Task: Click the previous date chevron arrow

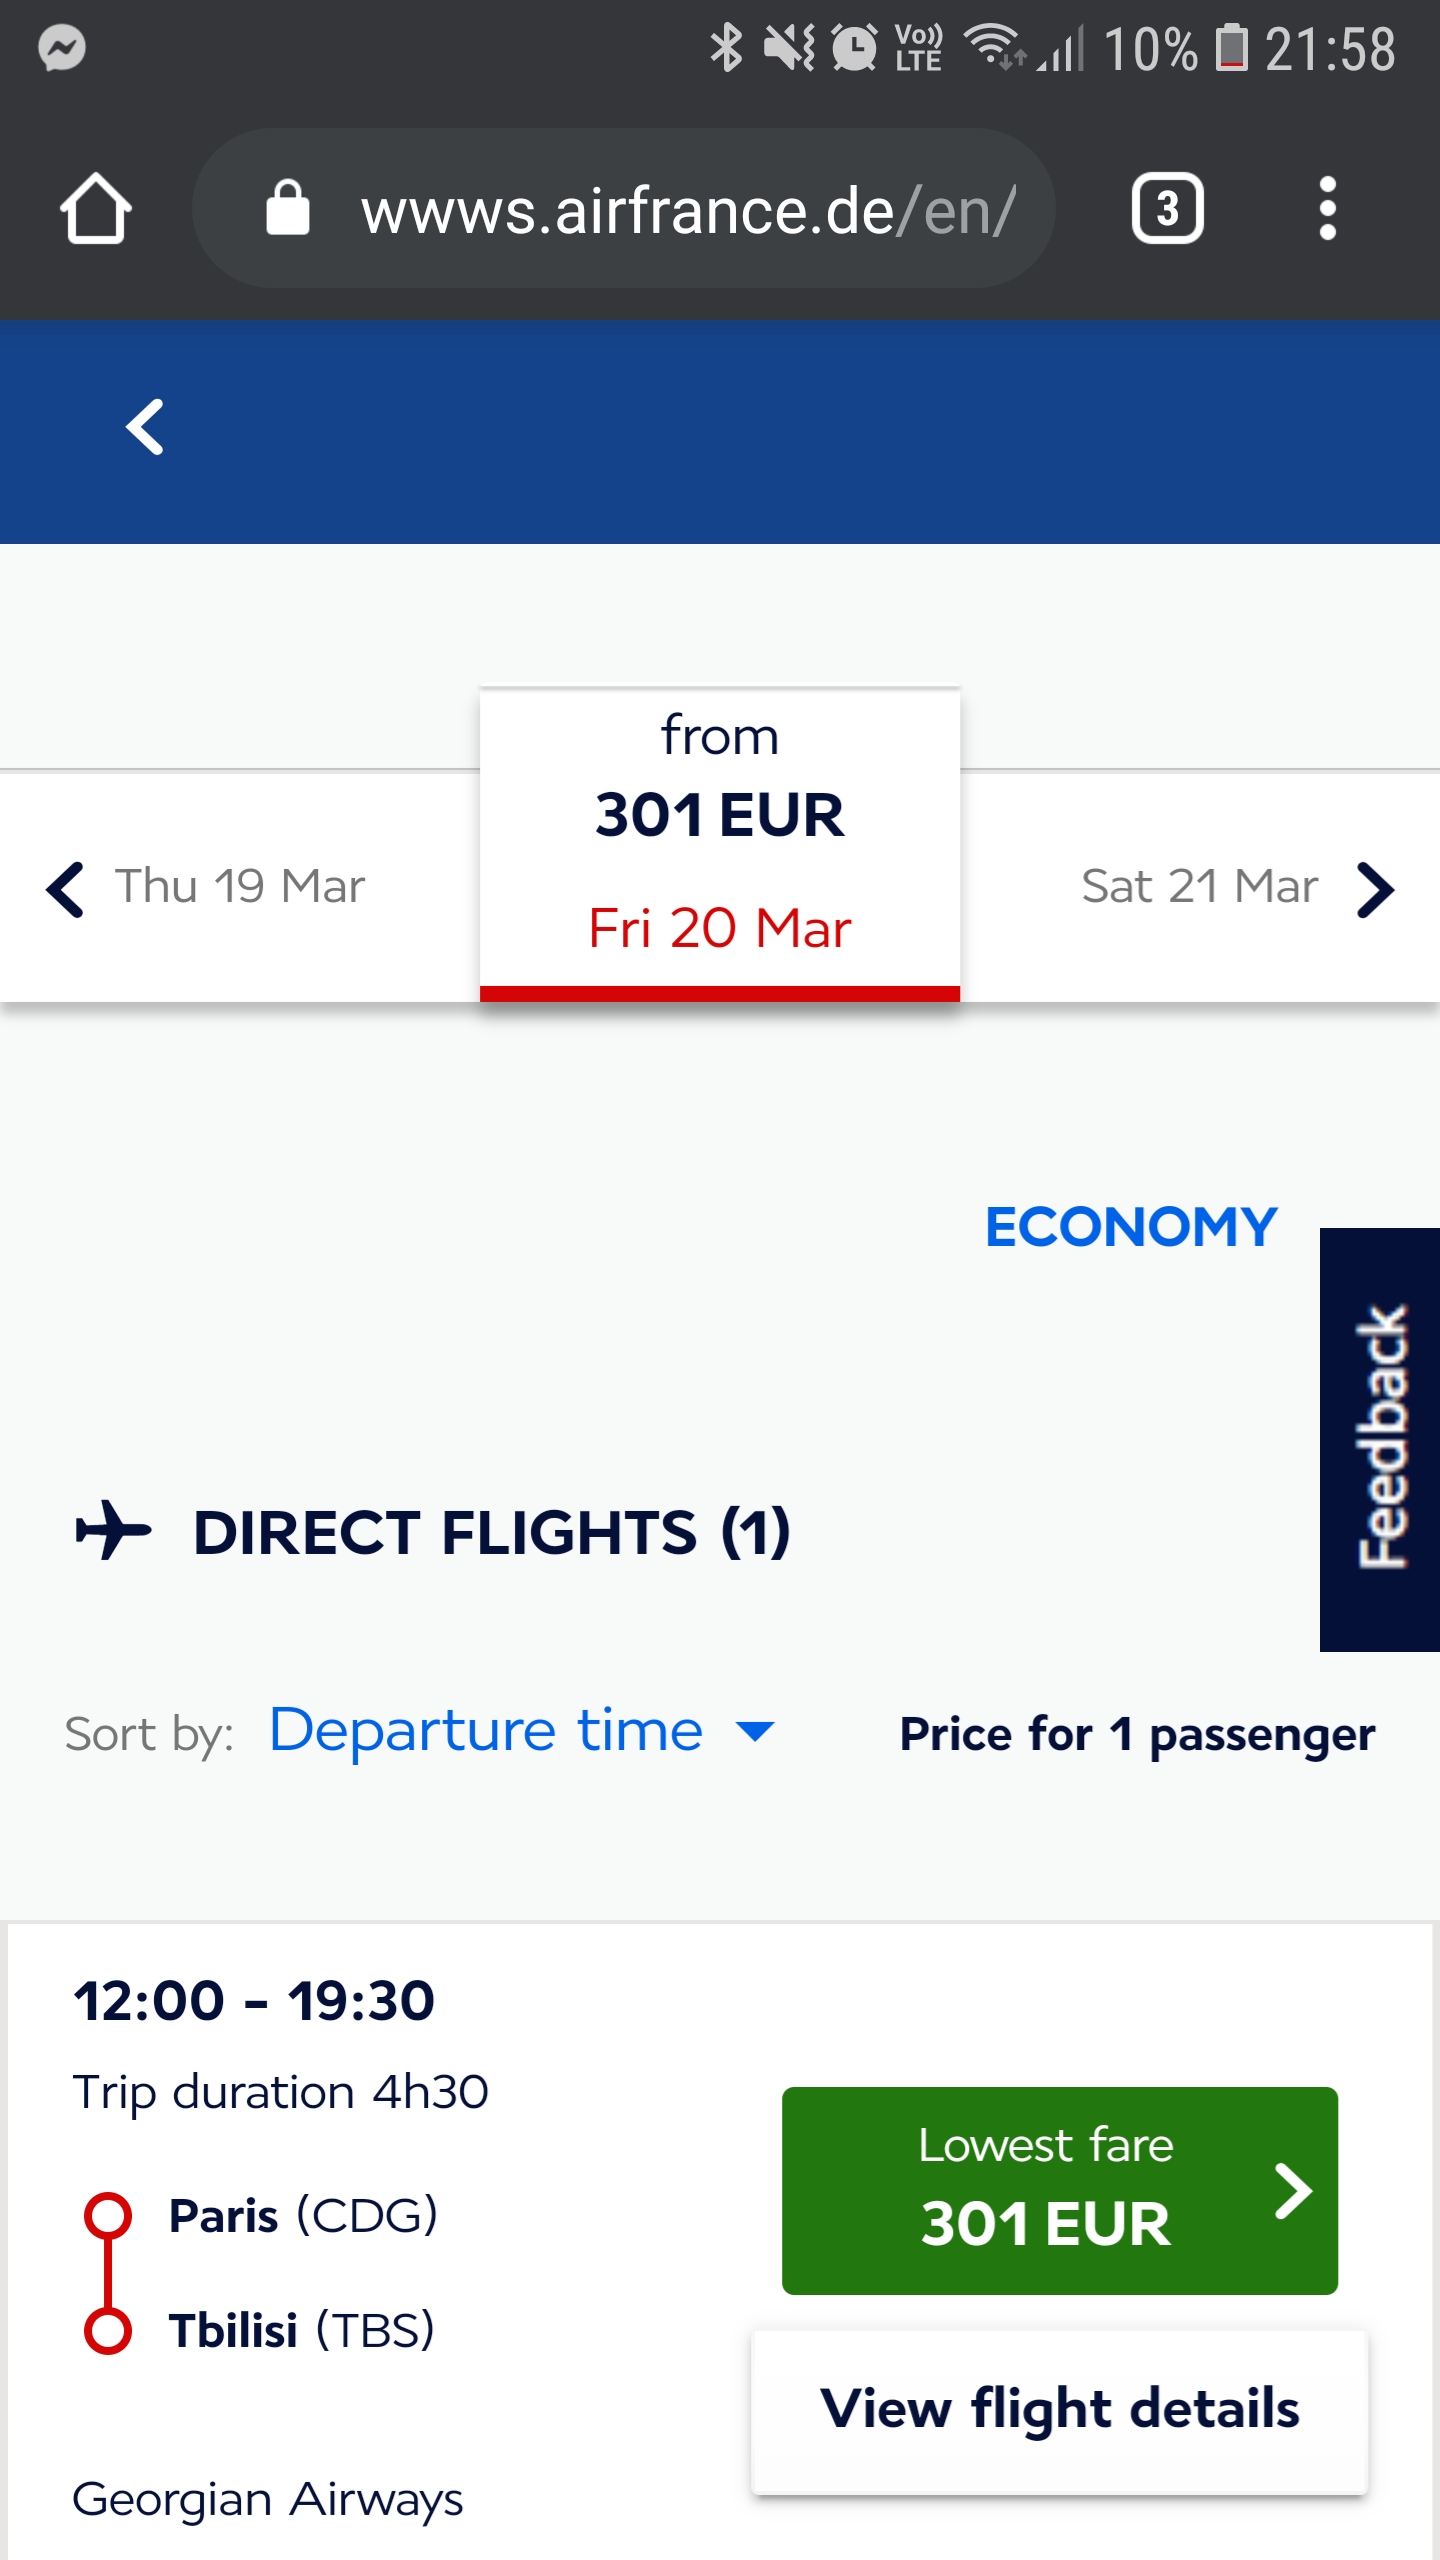Action: pyautogui.click(x=66, y=889)
